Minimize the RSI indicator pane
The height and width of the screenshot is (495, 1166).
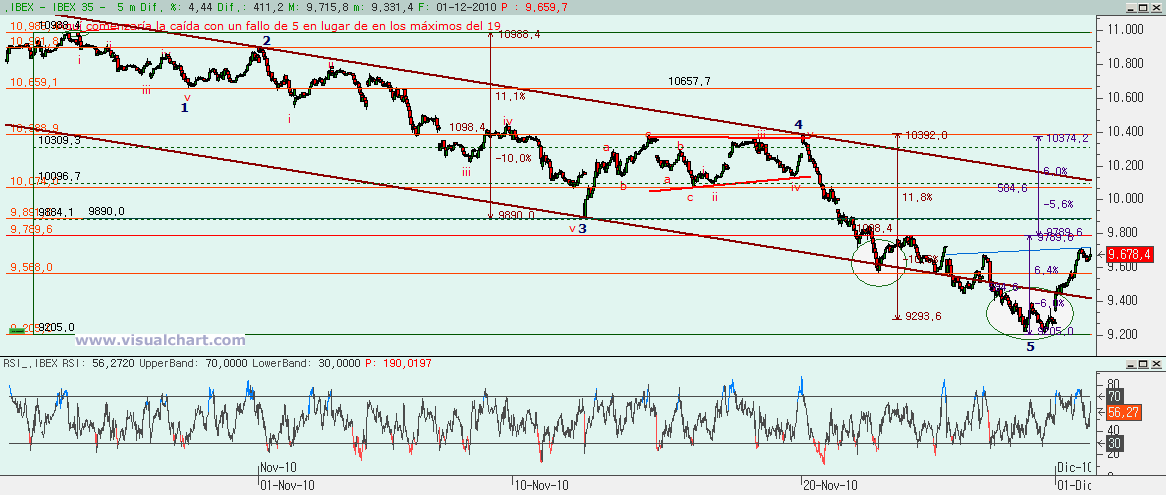point(1131,363)
